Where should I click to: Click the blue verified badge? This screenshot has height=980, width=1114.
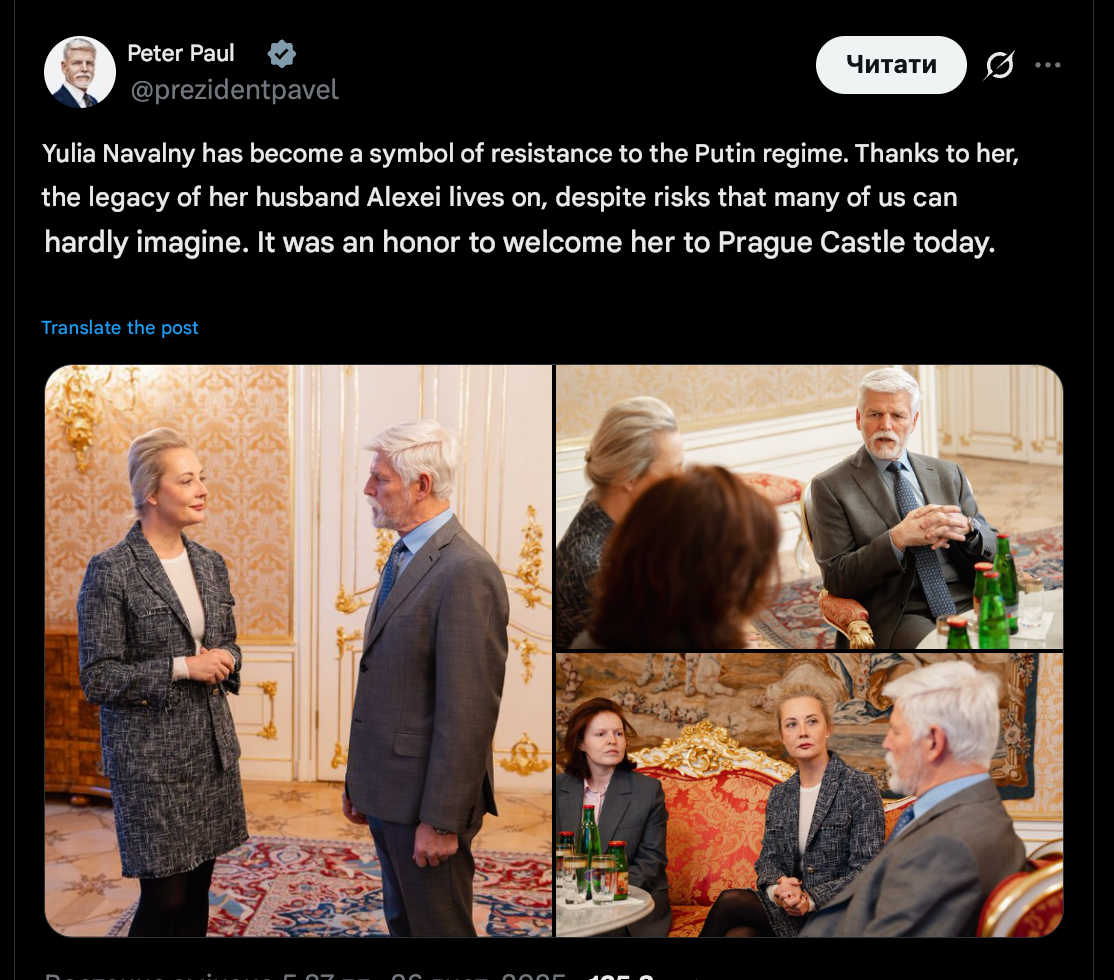(282, 54)
